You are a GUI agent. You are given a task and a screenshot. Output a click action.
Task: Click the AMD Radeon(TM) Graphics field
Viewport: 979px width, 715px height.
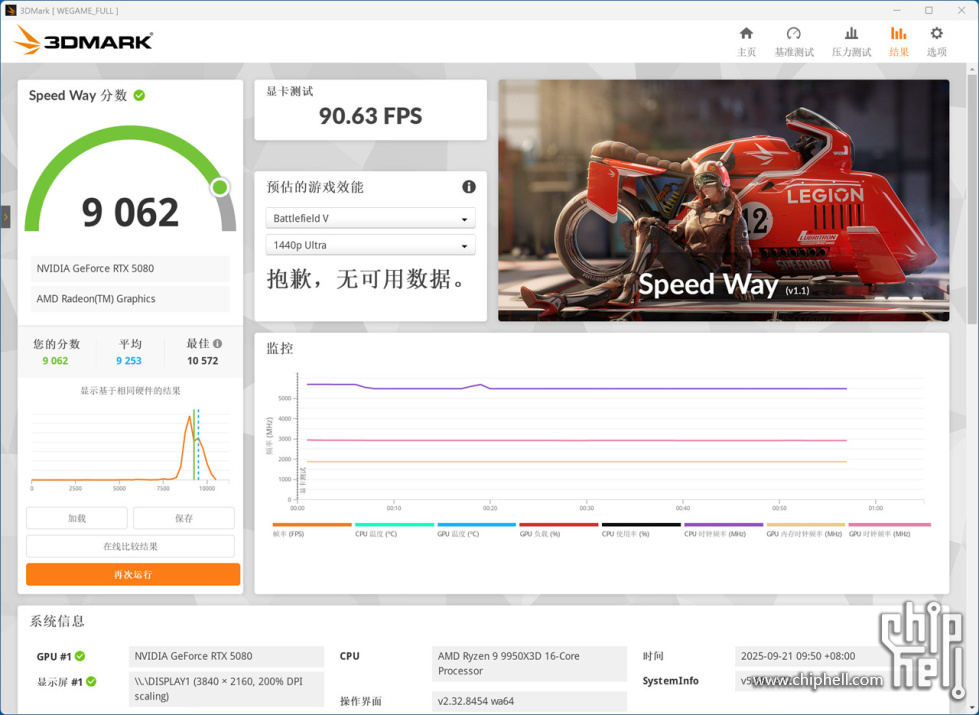130,298
